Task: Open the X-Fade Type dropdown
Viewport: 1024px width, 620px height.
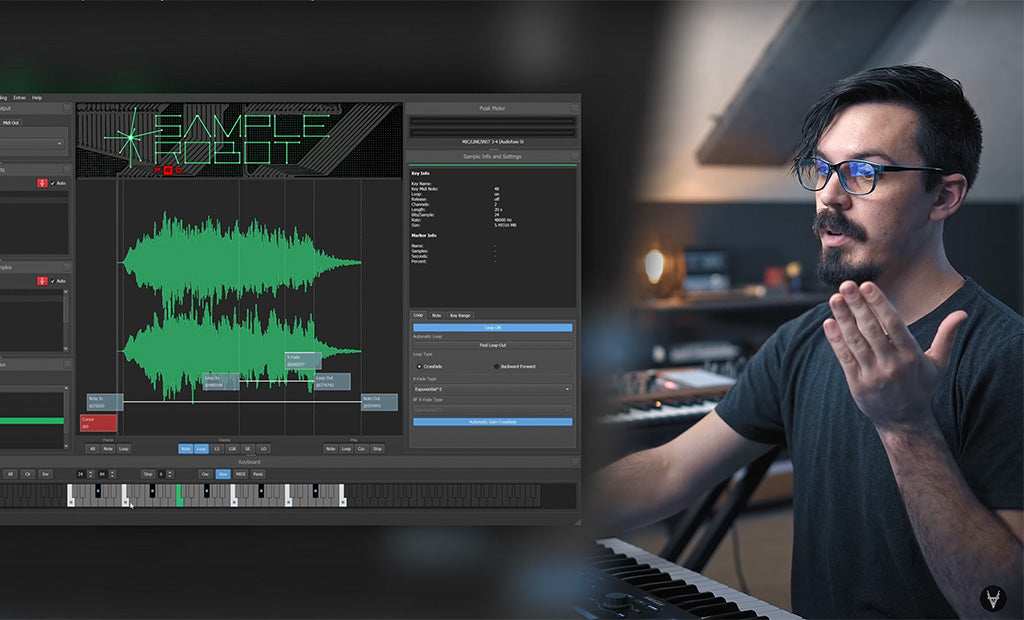Action: pos(492,389)
